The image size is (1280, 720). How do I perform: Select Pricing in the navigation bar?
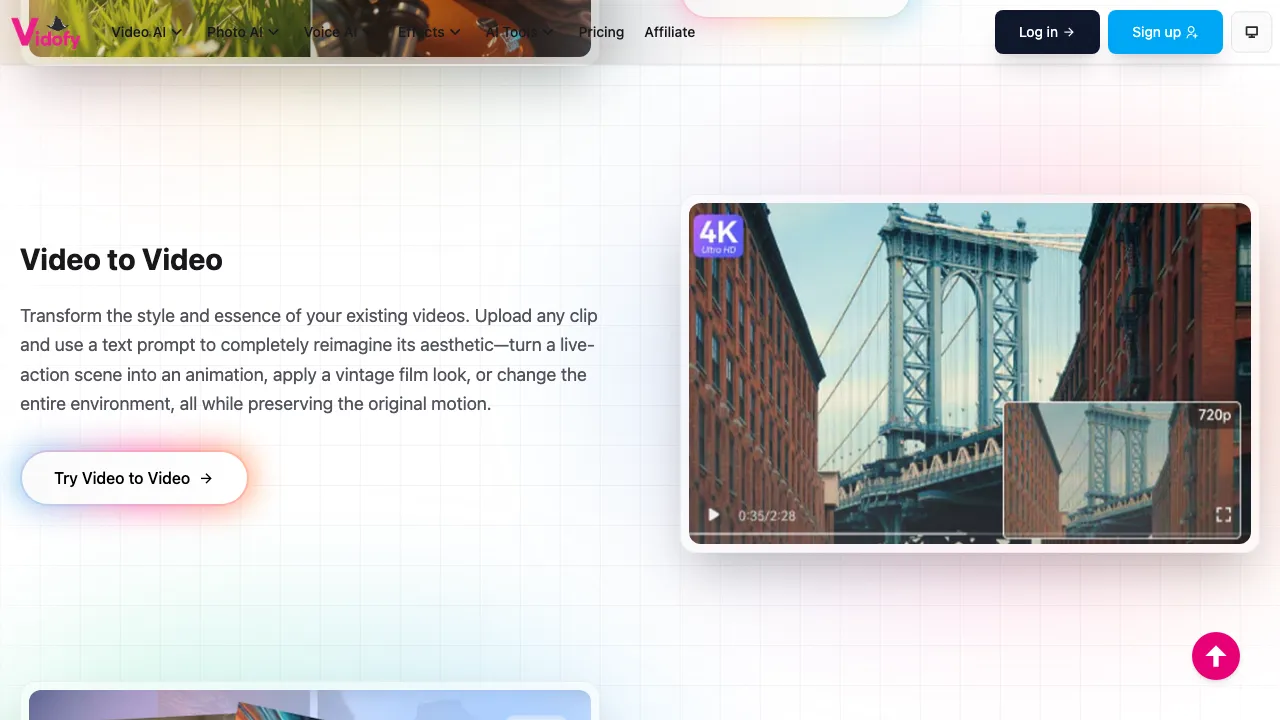[x=601, y=32]
